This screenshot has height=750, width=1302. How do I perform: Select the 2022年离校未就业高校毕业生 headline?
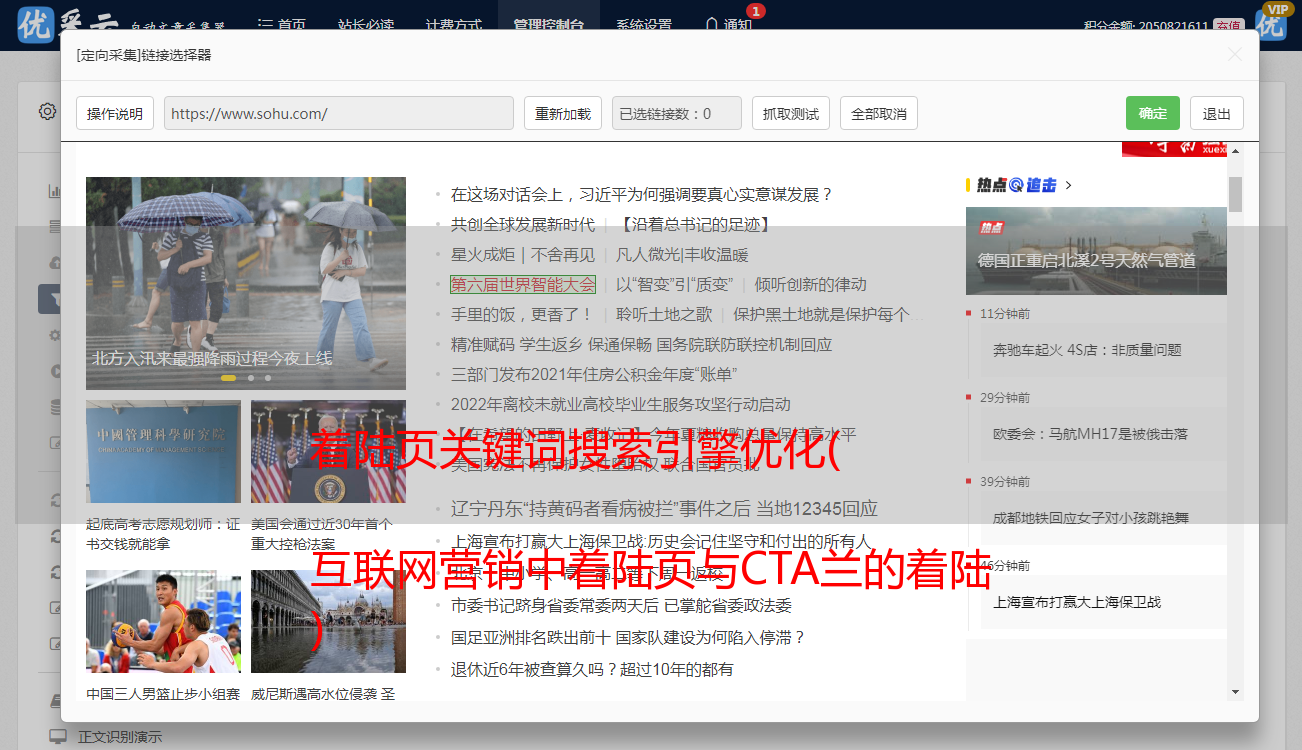(620, 404)
